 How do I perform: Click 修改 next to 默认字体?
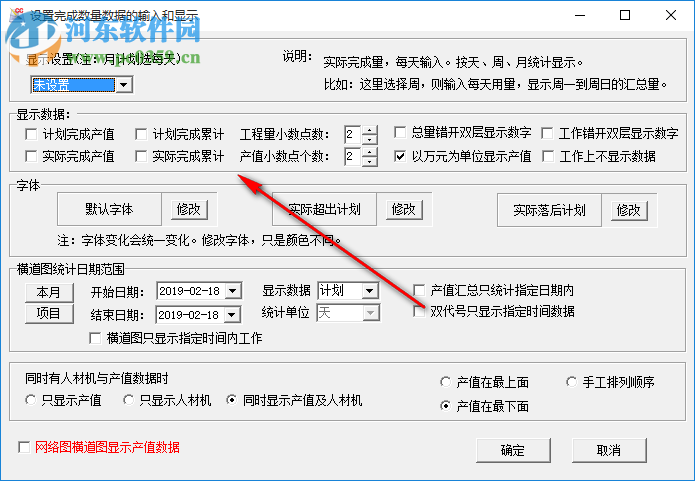pos(189,209)
